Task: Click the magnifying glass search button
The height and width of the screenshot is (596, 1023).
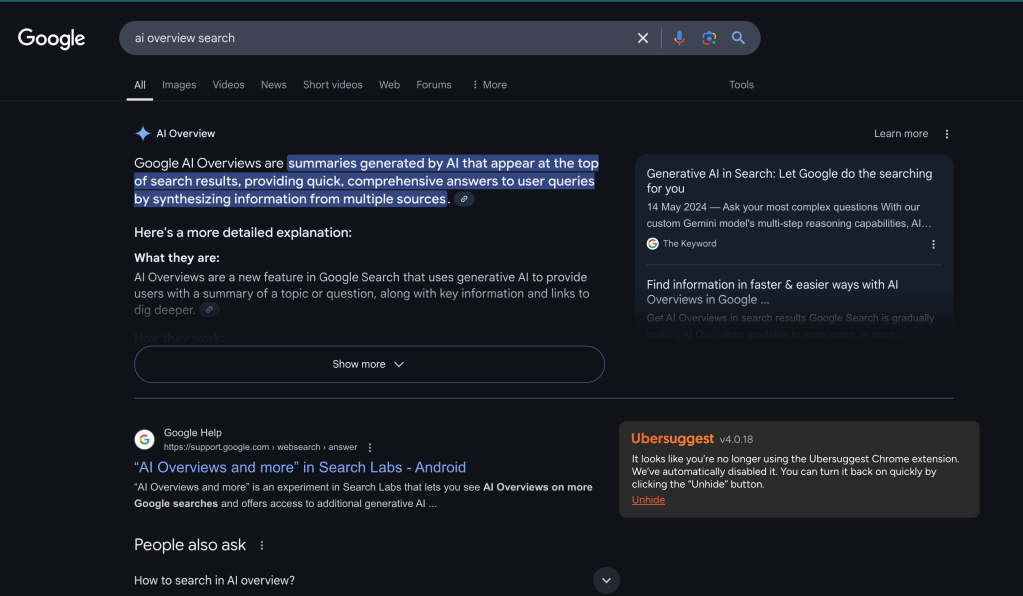Action: [739, 38]
